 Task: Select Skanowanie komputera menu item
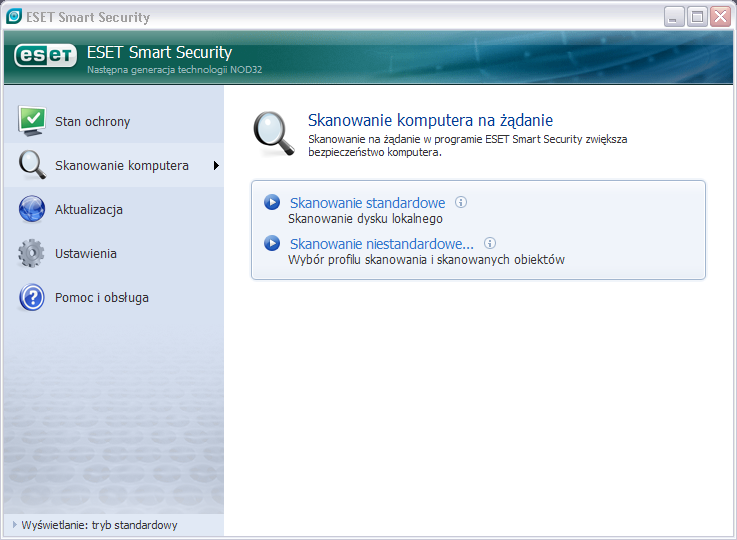click(114, 165)
